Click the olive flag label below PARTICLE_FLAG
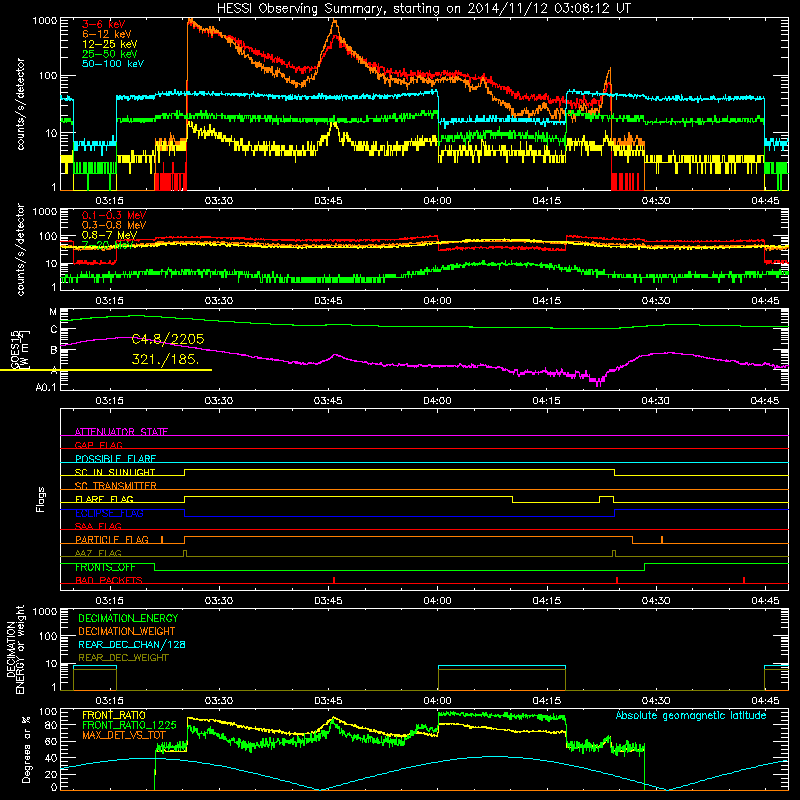Image resolution: width=800 pixels, height=800 pixels. coord(98,553)
